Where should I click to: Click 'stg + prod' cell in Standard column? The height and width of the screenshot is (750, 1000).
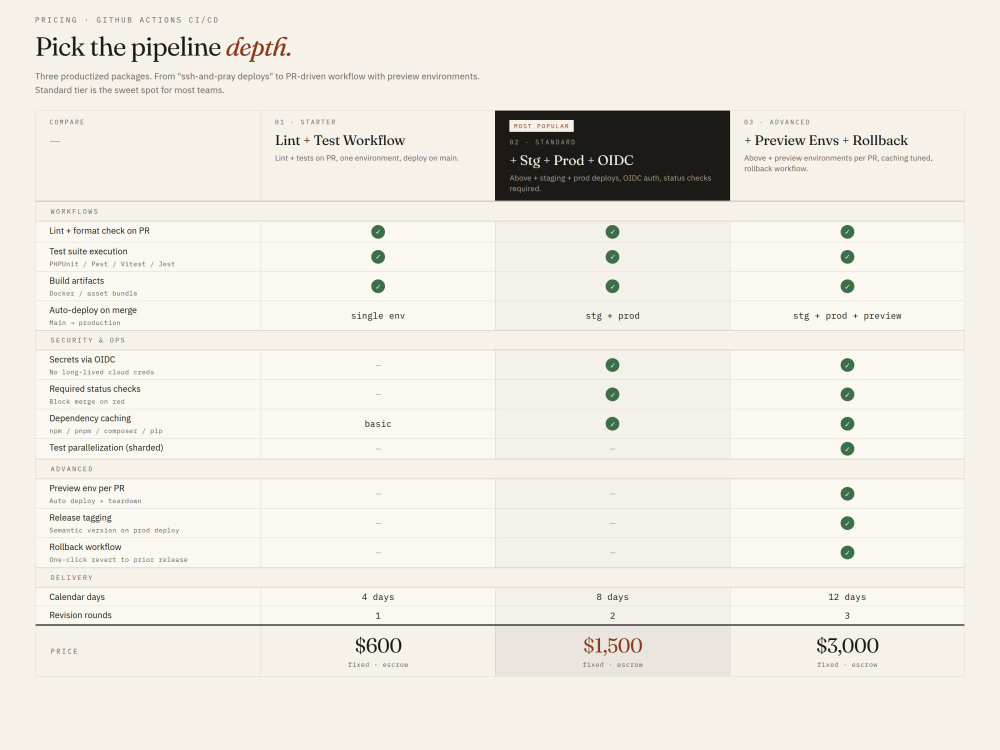[x=612, y=316]
